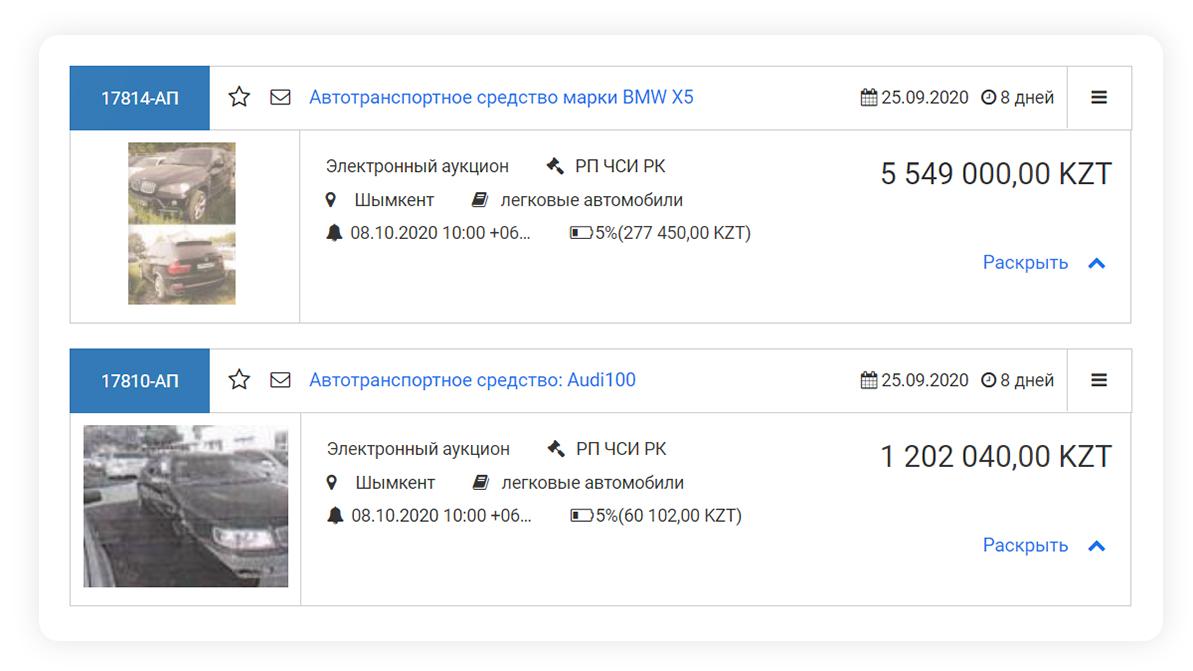This screenshot has height=671, width=1193.
Task: Click gavel icon beside РП ЧСИ РК in BMW card
Action: click(x=555, y=166)
